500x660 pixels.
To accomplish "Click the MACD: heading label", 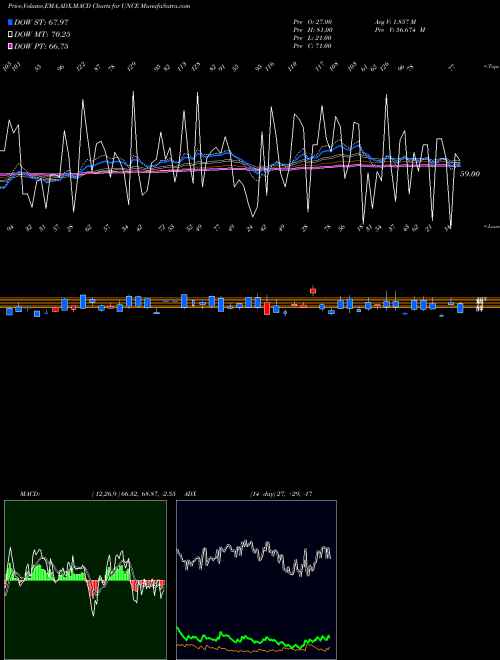I will click(29, 494).
